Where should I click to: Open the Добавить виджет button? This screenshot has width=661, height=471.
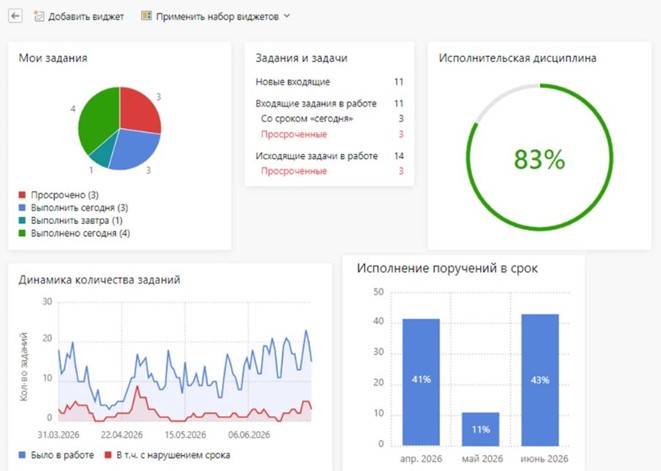pos(79,16)
